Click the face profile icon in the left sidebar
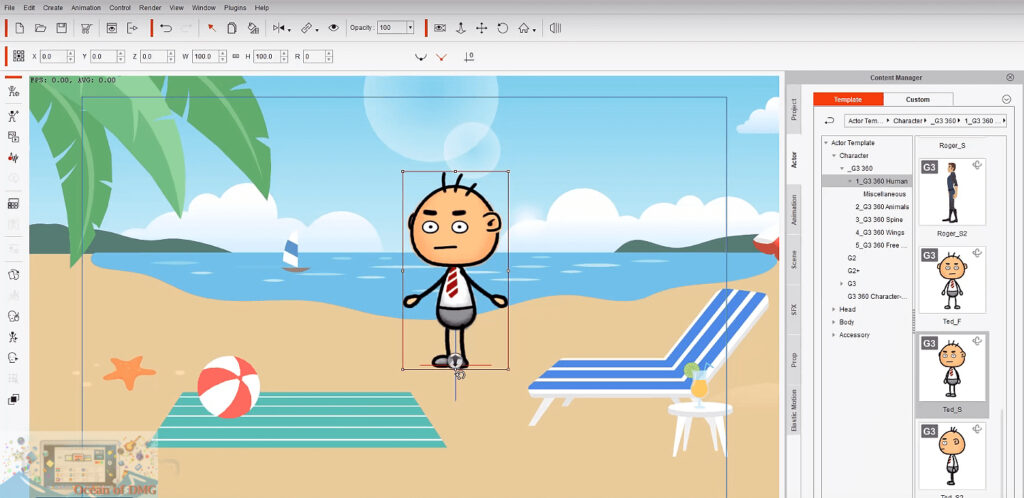Viewport: 1024px width, 498px height. pos(13,358)
